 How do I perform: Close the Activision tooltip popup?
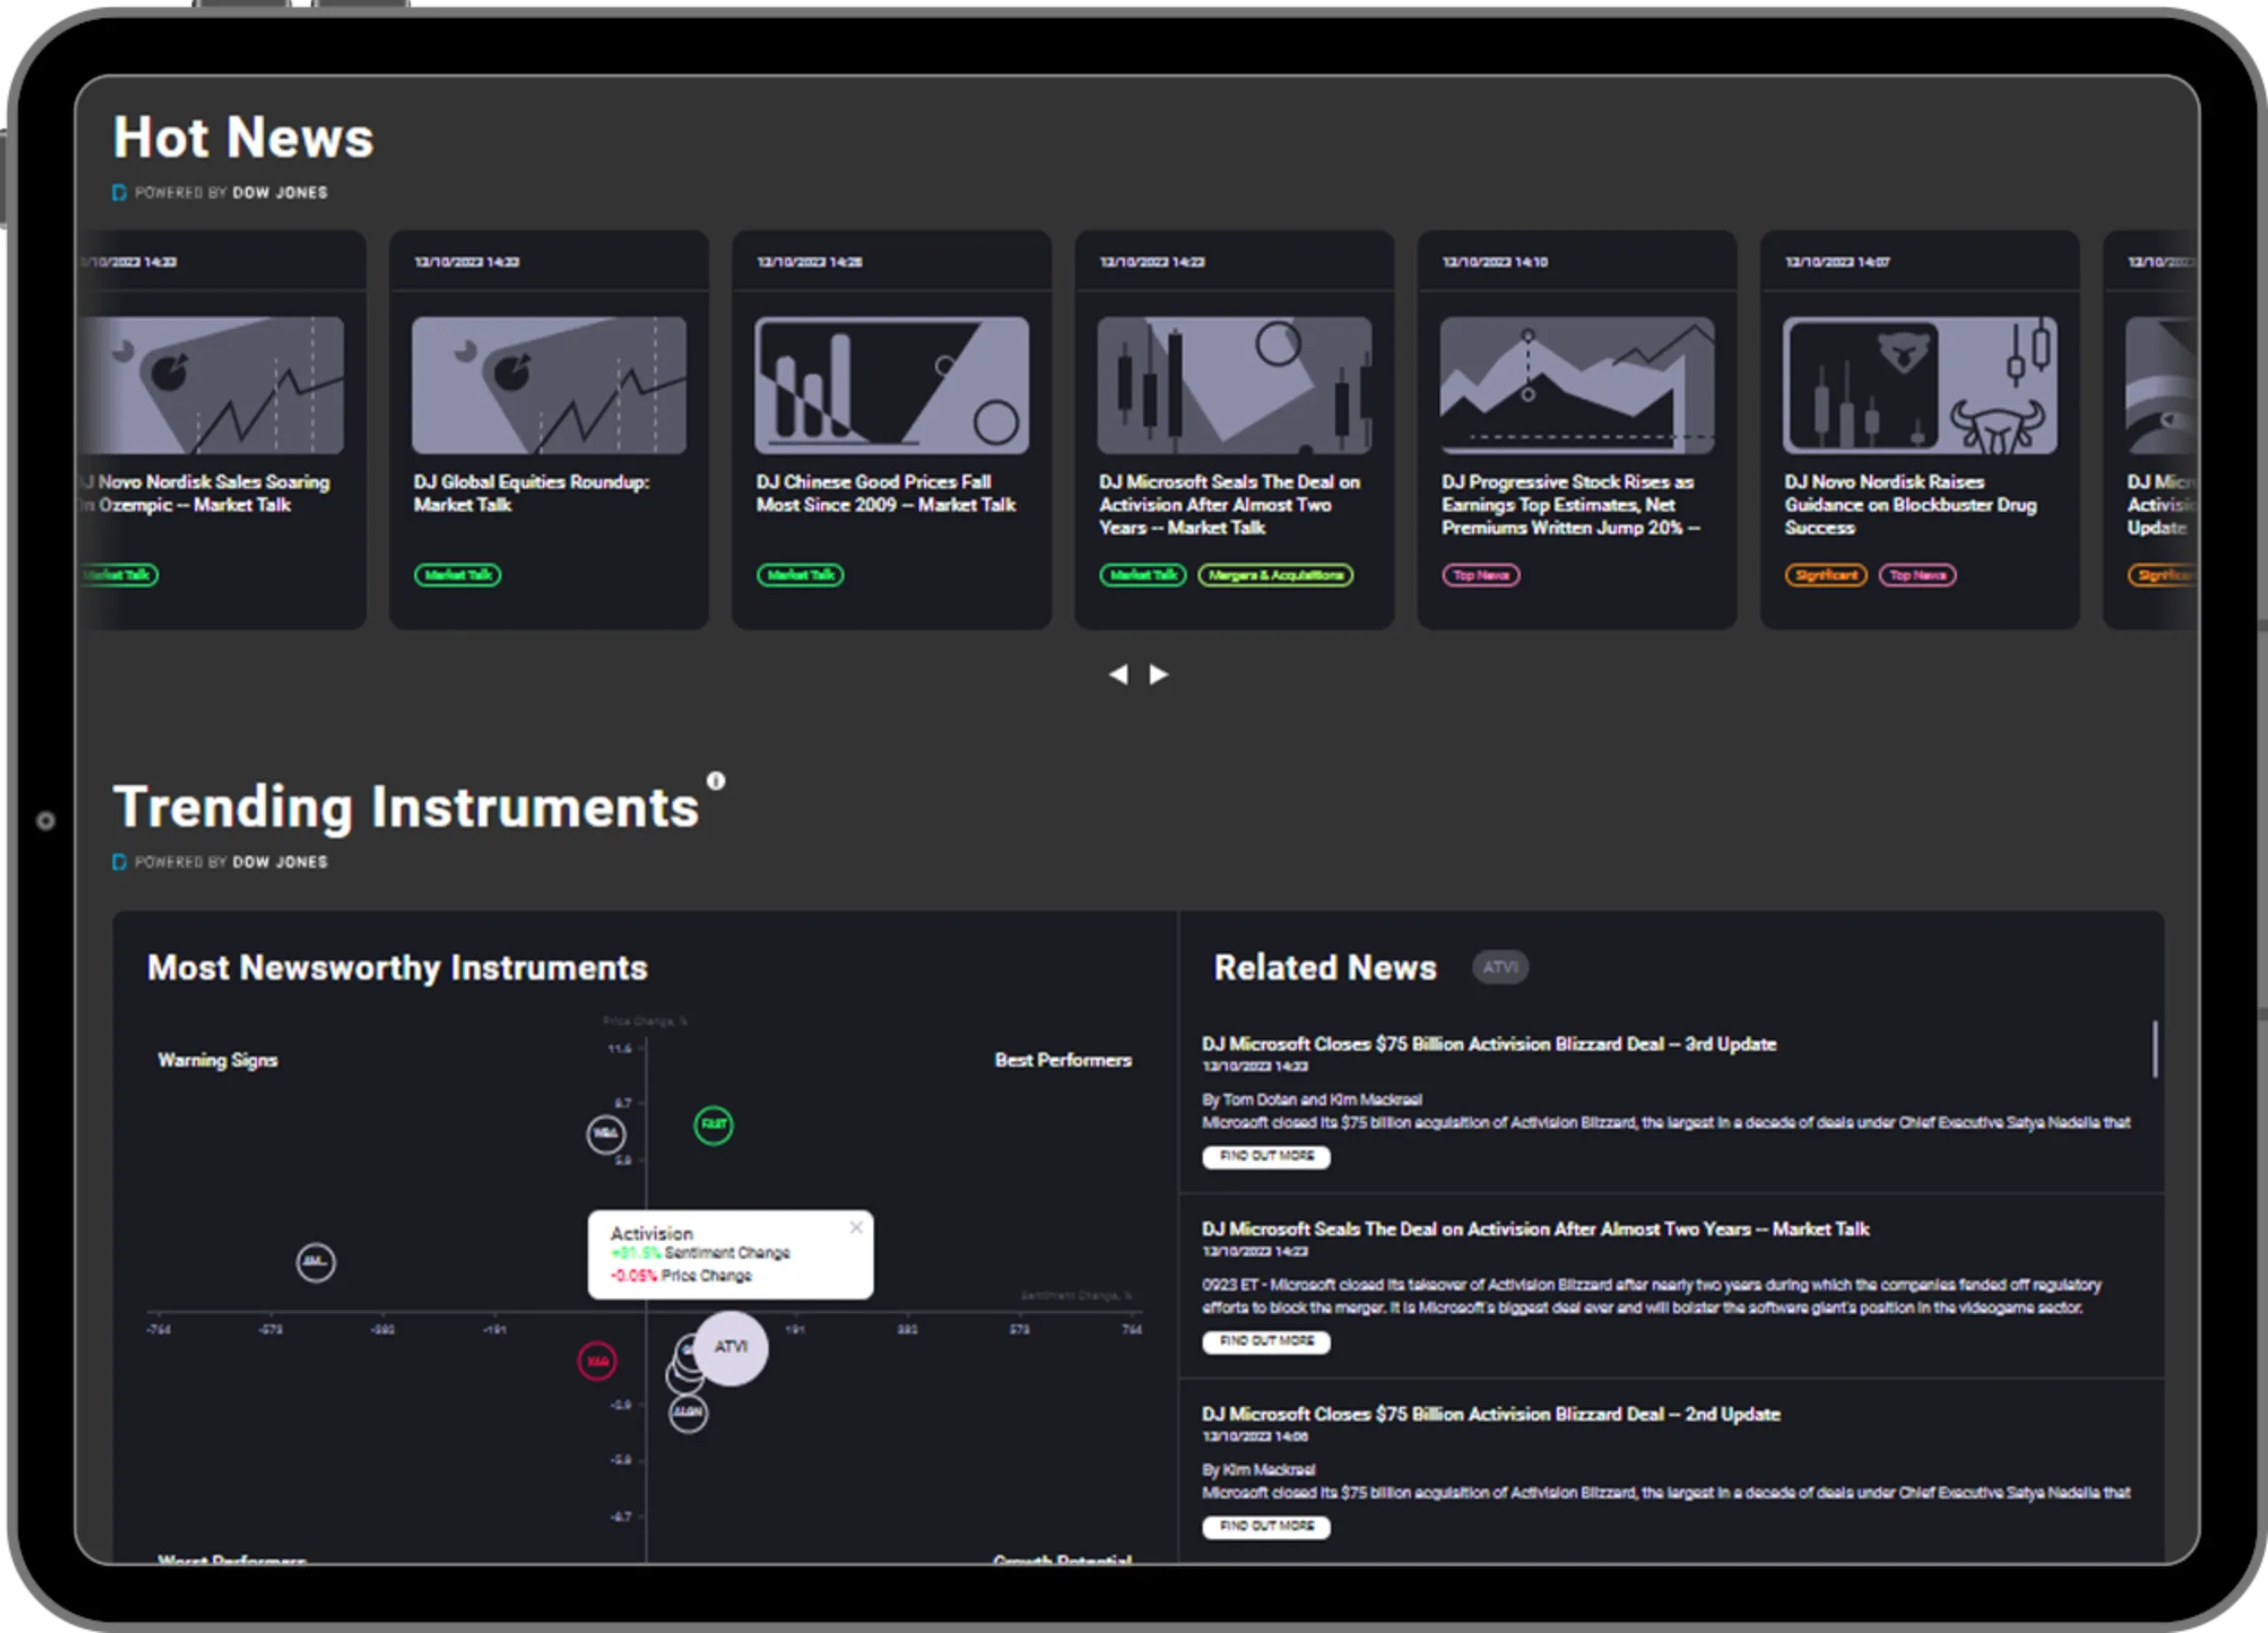click(856, 1227)
